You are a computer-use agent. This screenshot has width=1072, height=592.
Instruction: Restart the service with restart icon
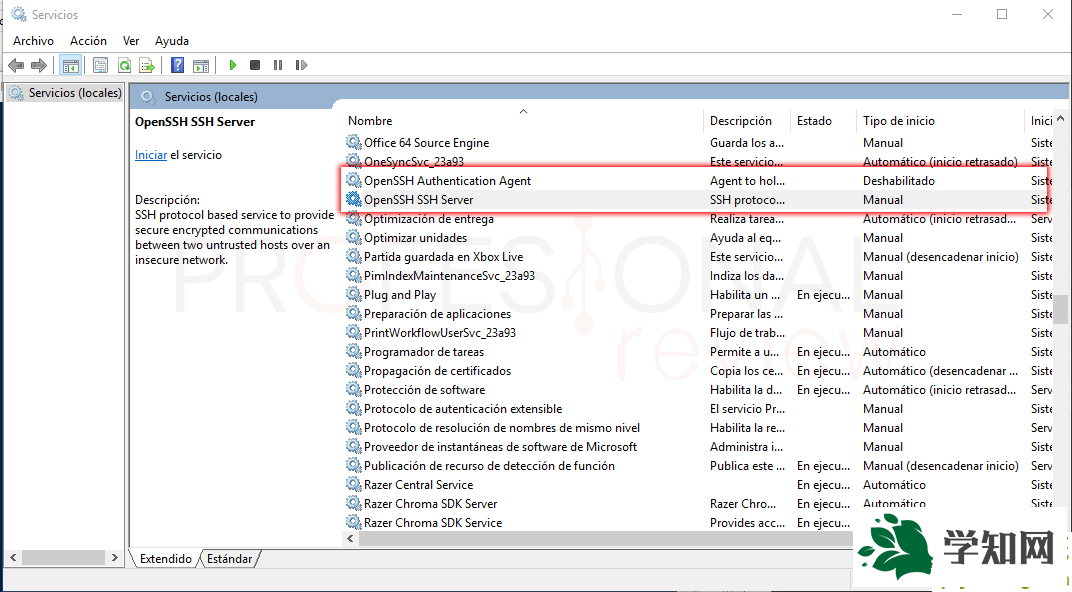(301, 65)
